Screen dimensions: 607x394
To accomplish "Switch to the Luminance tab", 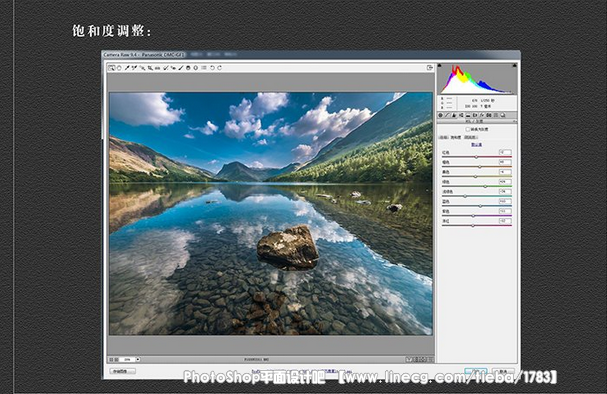I will (x=470, y=137).
